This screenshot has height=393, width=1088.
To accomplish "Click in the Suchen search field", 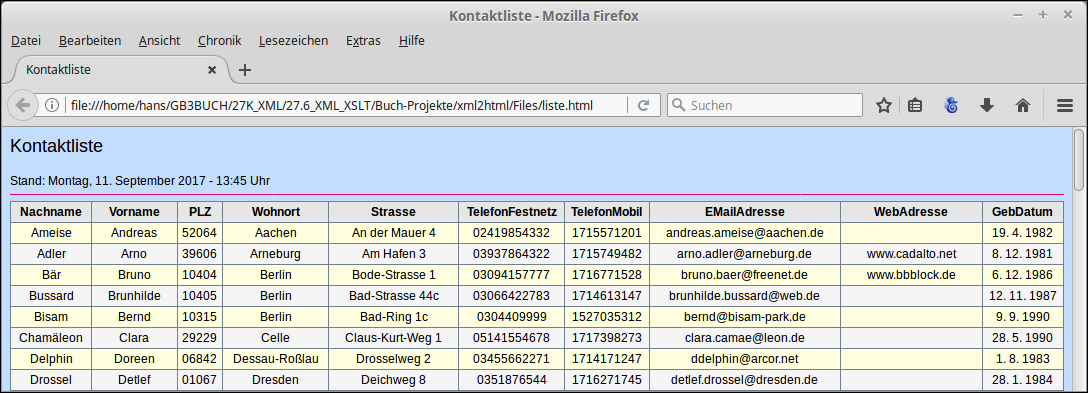I will coord(765,106).
